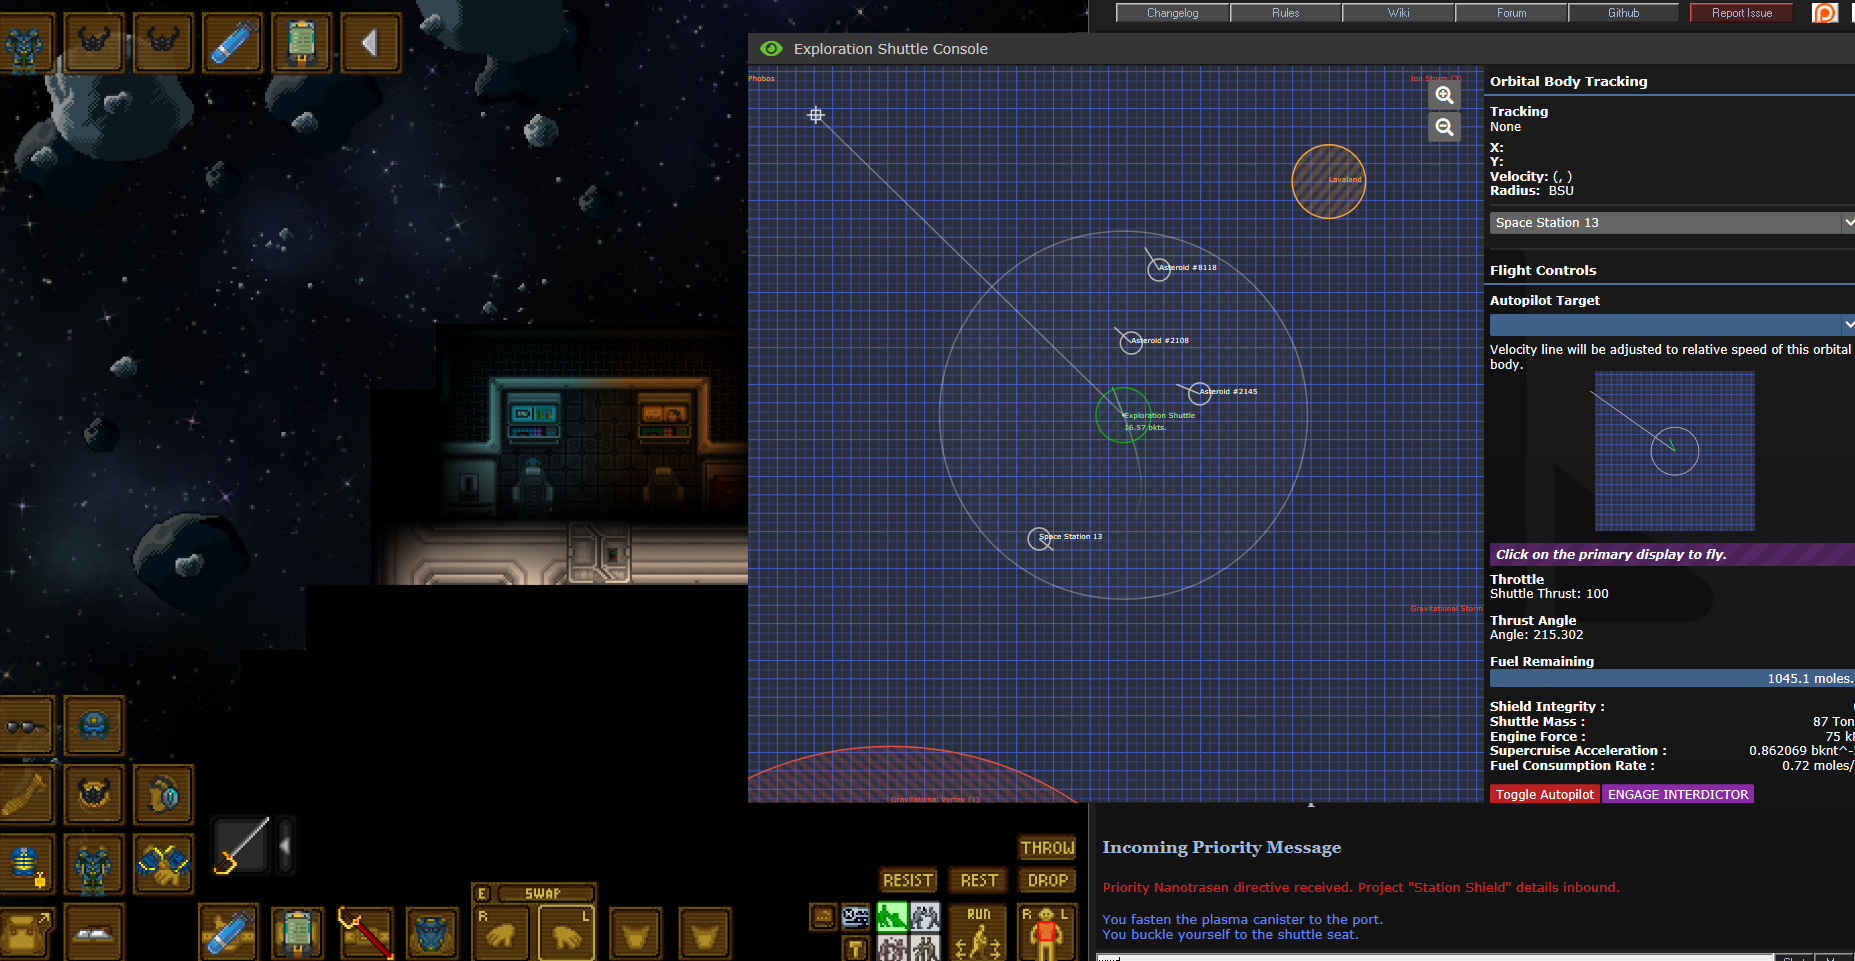The width and height of the screenshot is (1855, 961).
Task: Click the red staff back slot
Action: point(366,933)
